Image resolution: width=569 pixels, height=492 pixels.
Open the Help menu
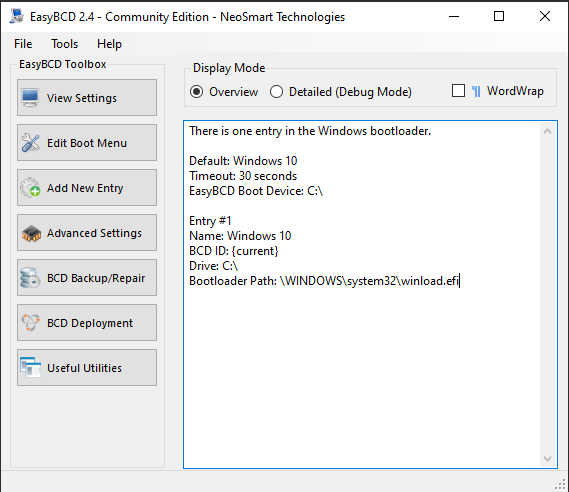[109, 44]
